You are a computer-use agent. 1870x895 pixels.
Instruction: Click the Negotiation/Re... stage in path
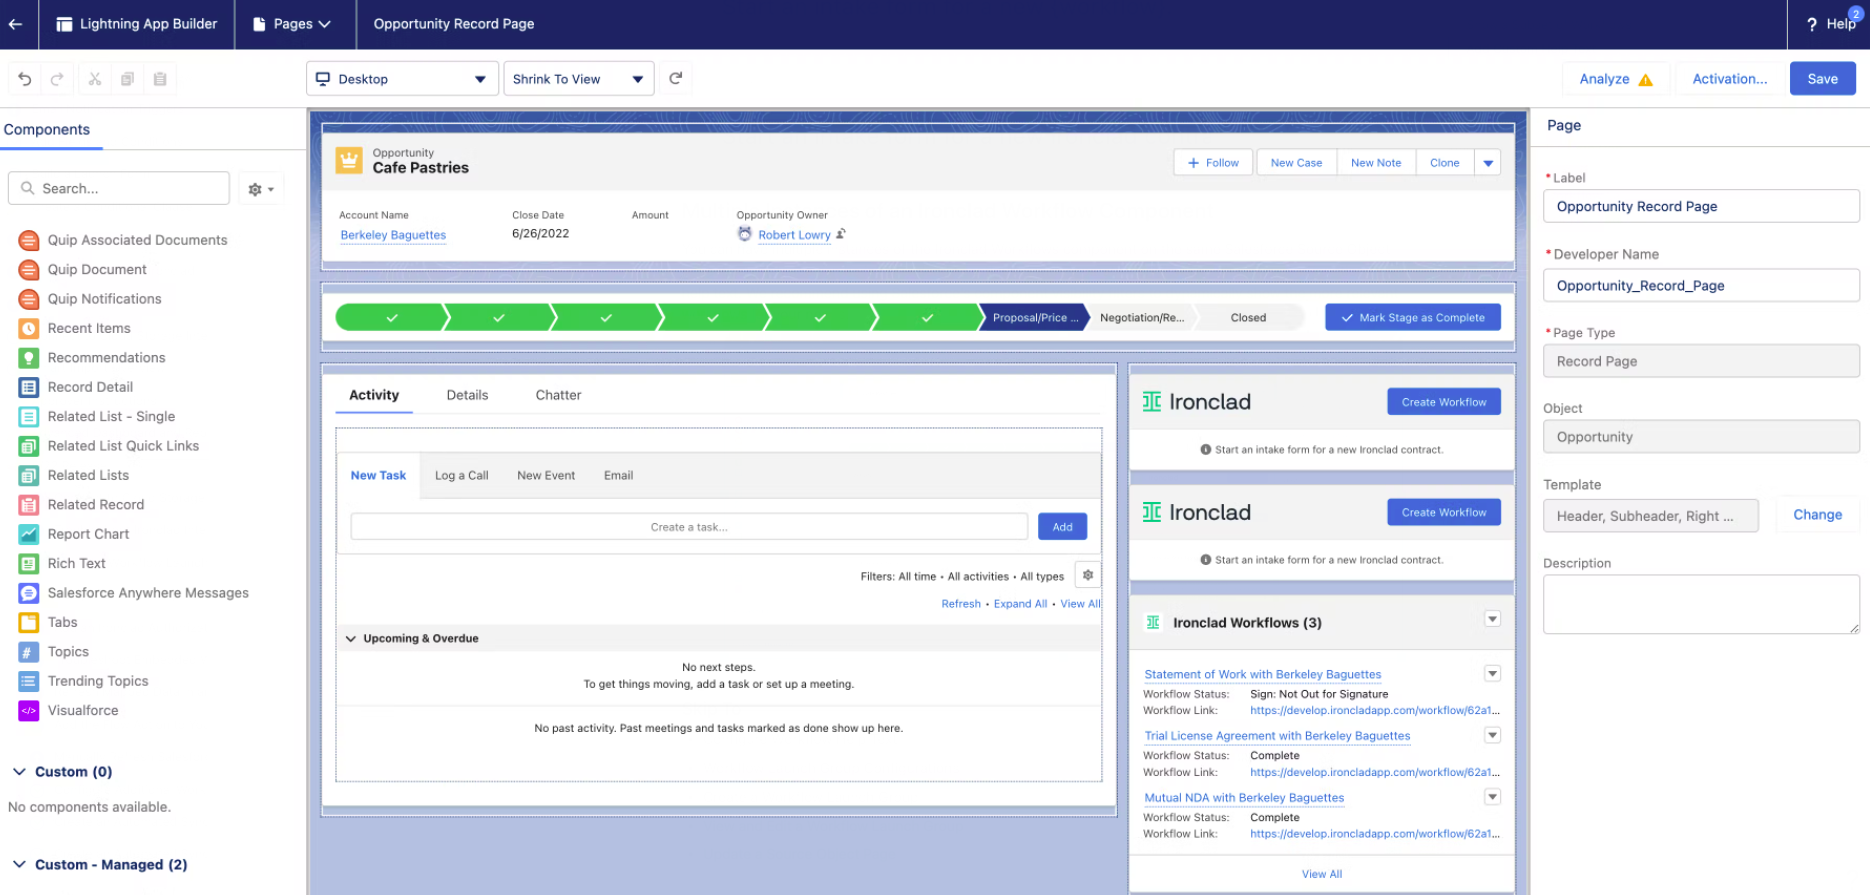1141,317
